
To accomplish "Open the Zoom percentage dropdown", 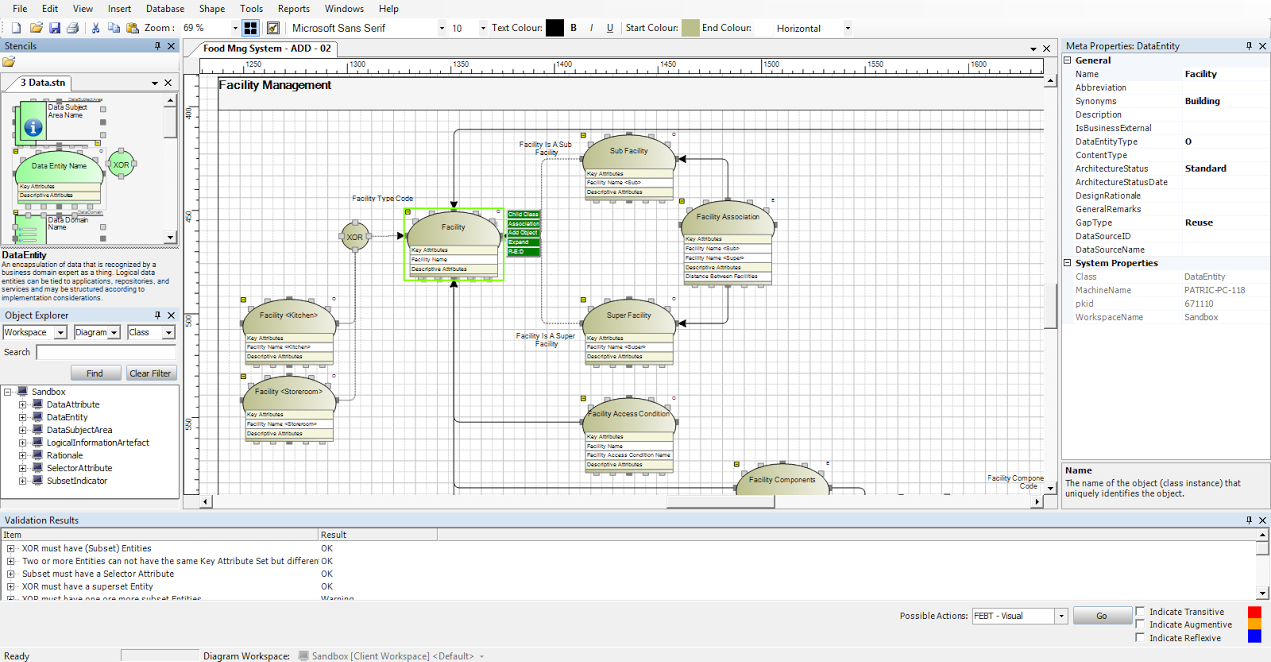I will [235, 28].
